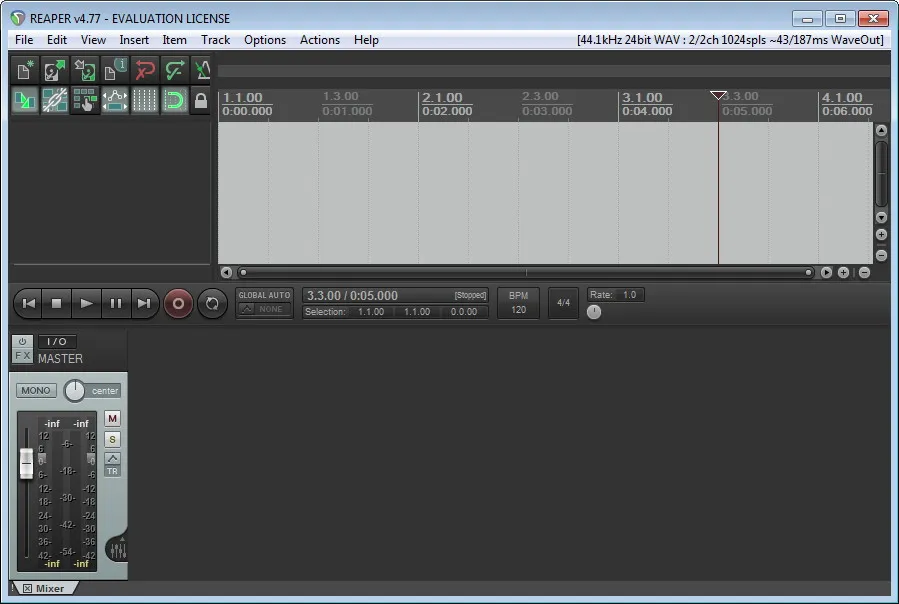
Task: Click the green Redo arrow icon
Action: [x=174, y=70]
